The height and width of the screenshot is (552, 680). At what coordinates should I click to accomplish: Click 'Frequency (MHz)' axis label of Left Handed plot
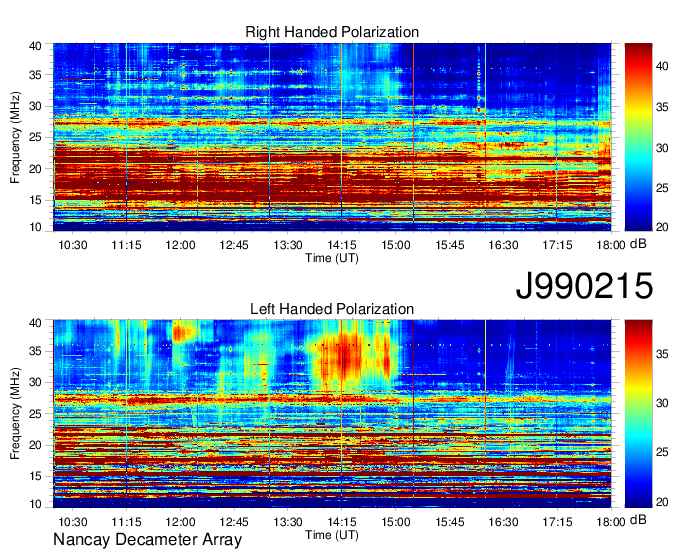[15, 414]
